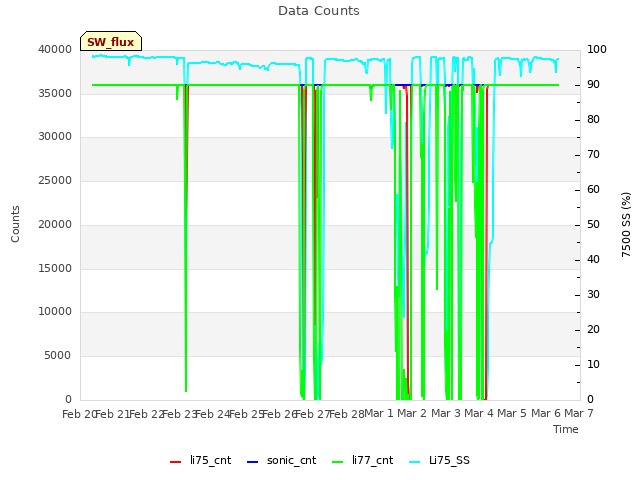This screenshot has height=480, width=640.
Task: Toggle the sonic_cnt legend entry
Action: point(282,460)
